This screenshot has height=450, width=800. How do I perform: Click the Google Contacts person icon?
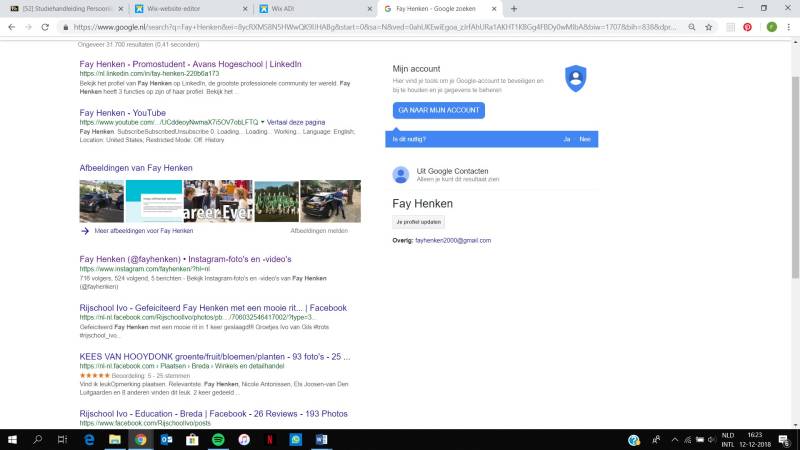(401, 174)
